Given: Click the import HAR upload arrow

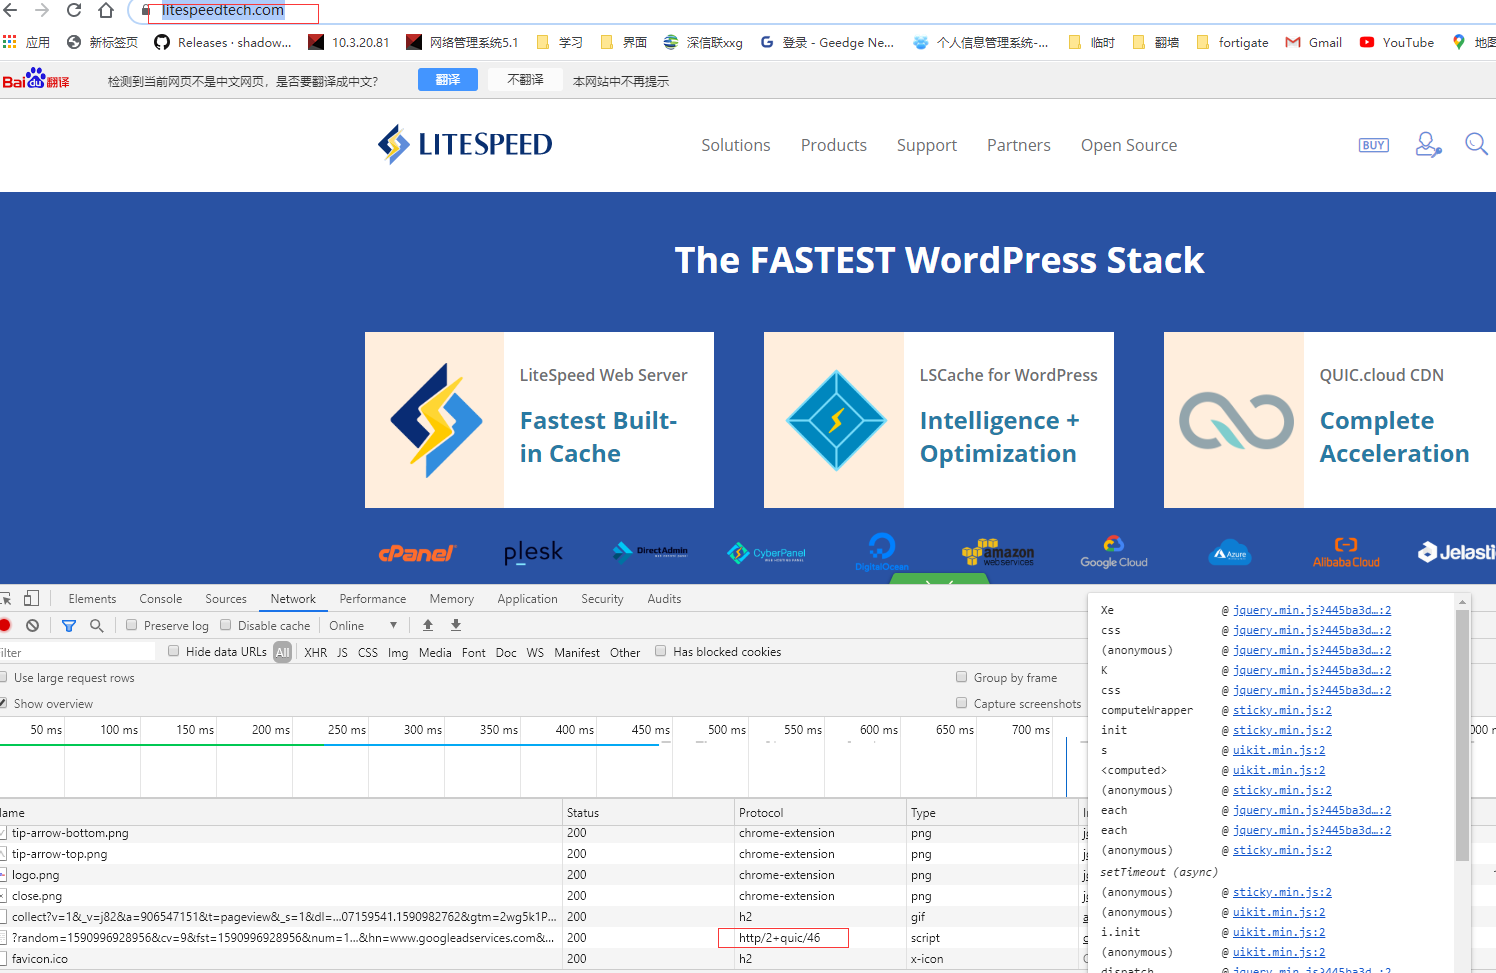Looking at the screenshot, I should tap(428, 626).
